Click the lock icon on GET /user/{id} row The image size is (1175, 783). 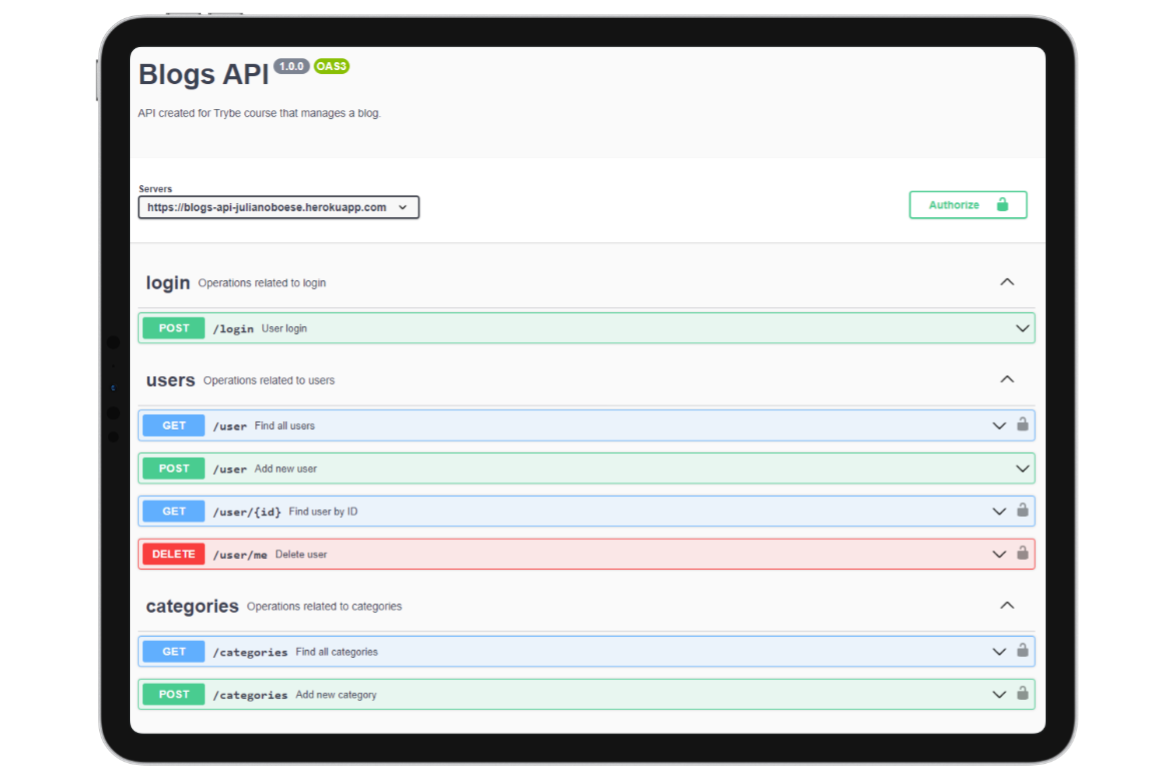1022,510
